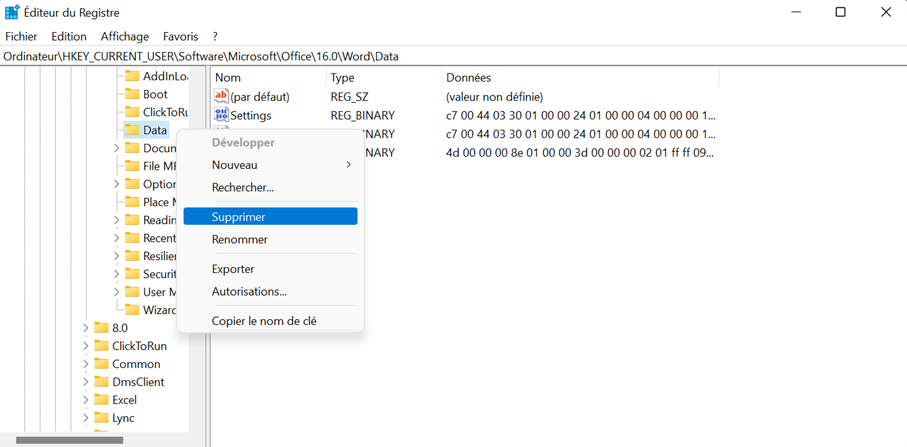
Task: Sort by the Type column header
Action: click(384, 77)
